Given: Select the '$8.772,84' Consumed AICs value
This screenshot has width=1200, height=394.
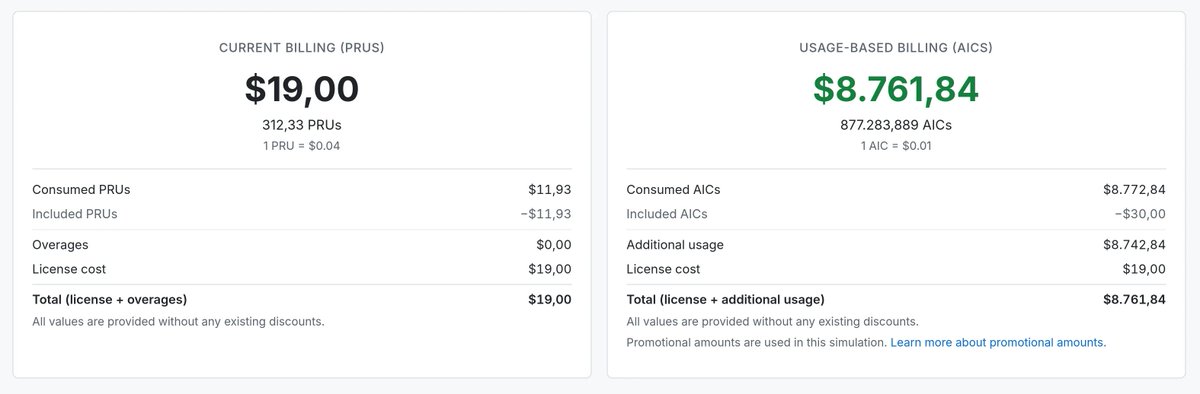Looking at the screenshot, I should pos(1134,189).
